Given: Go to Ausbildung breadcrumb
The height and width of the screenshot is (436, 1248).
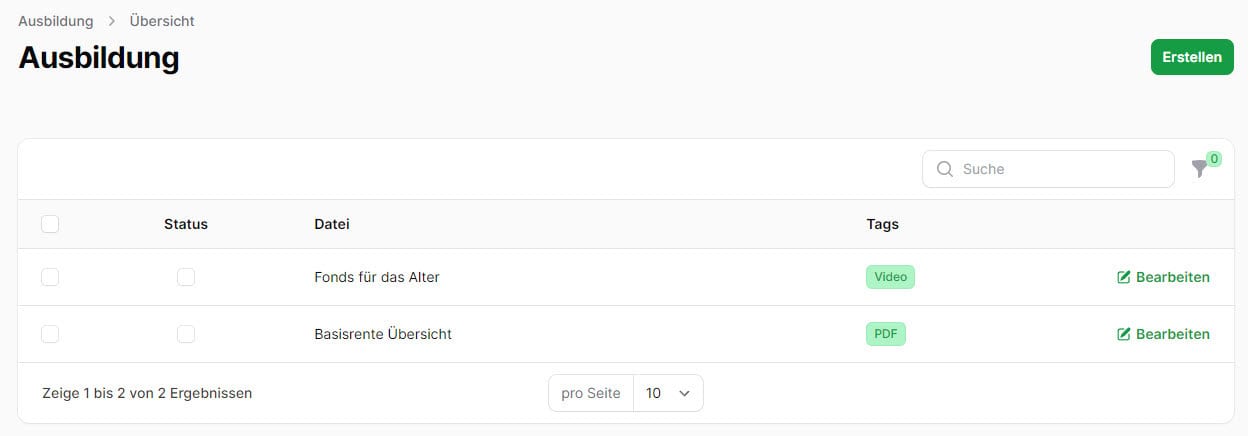Looking at the screenshot, I should point(56,21).
